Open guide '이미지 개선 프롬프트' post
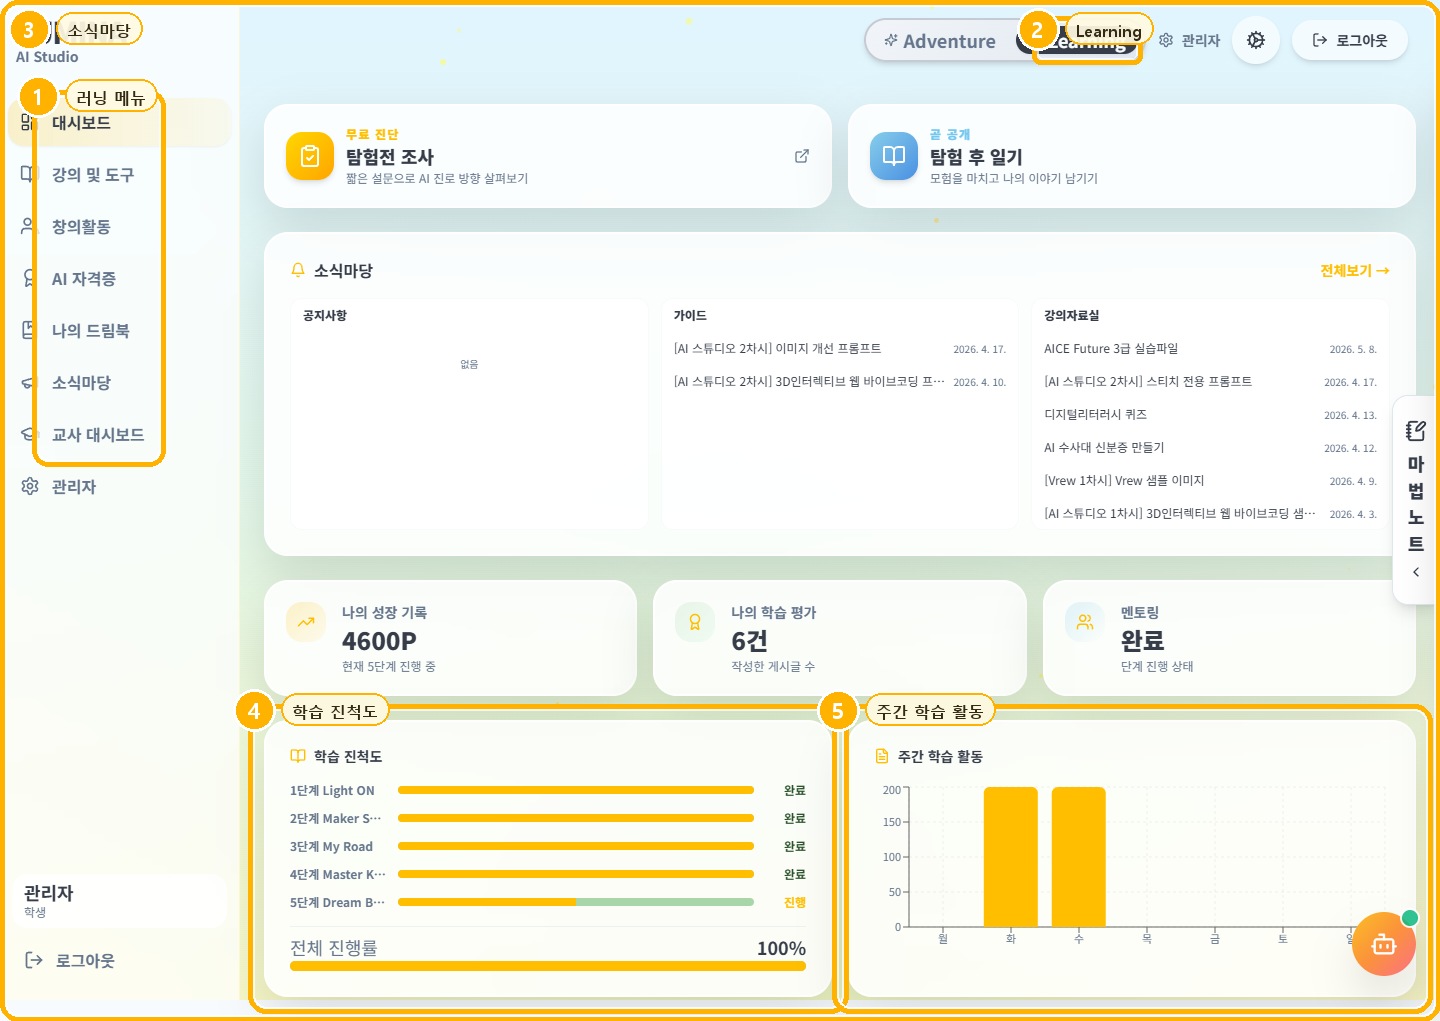Image resolution: width=1440 pixels, height=1021 pixels. (x=840, y=349)
